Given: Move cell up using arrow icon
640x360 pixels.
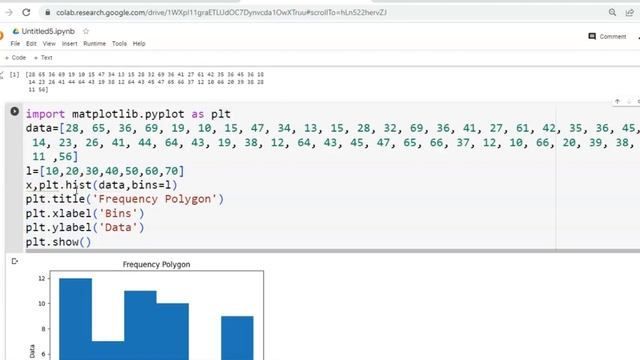Looking at the screenshot, I should tap(617, 101).
